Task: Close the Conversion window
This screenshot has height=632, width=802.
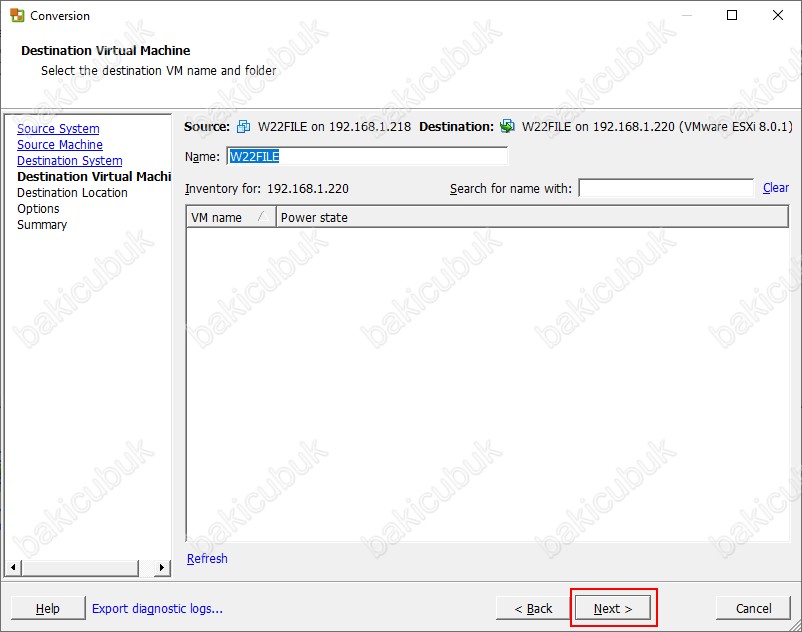Action: [777, 15]
